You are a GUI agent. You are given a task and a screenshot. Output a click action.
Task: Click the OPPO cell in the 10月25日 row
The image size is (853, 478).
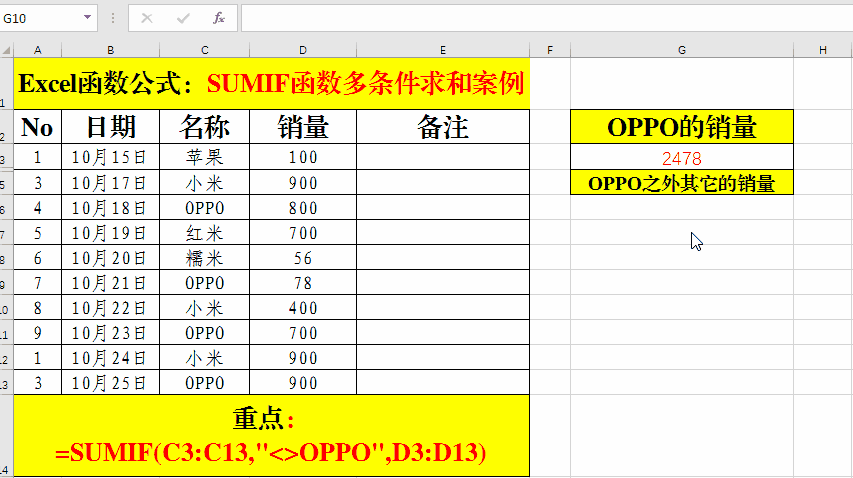pos(205,383)
